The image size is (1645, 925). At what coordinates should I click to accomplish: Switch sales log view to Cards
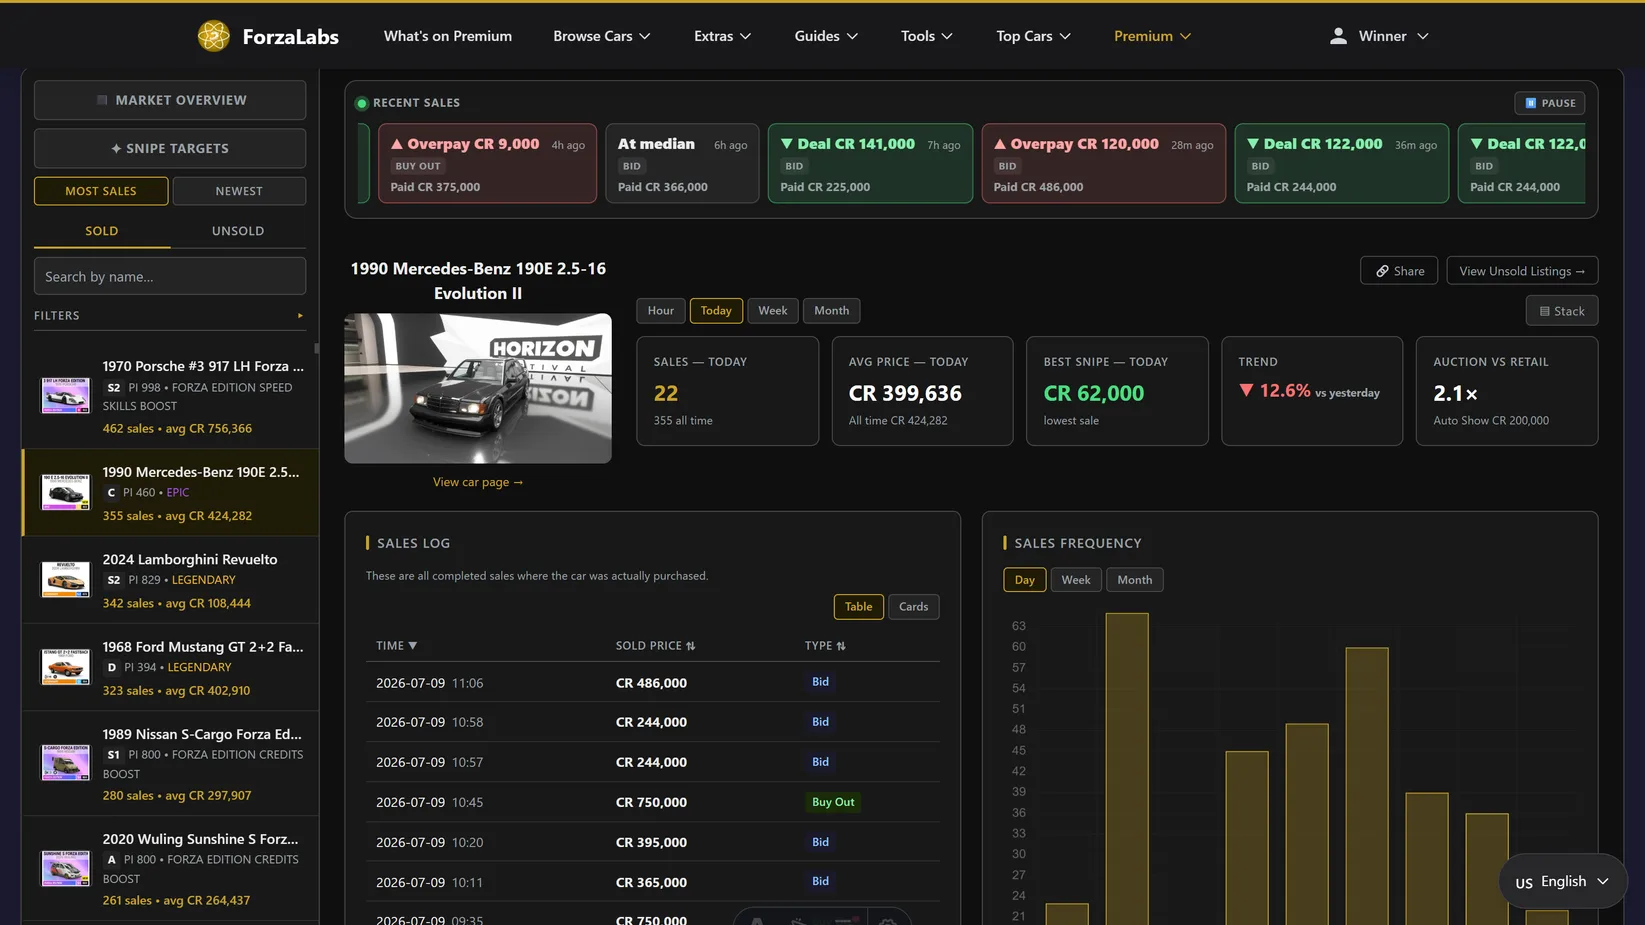913,607
